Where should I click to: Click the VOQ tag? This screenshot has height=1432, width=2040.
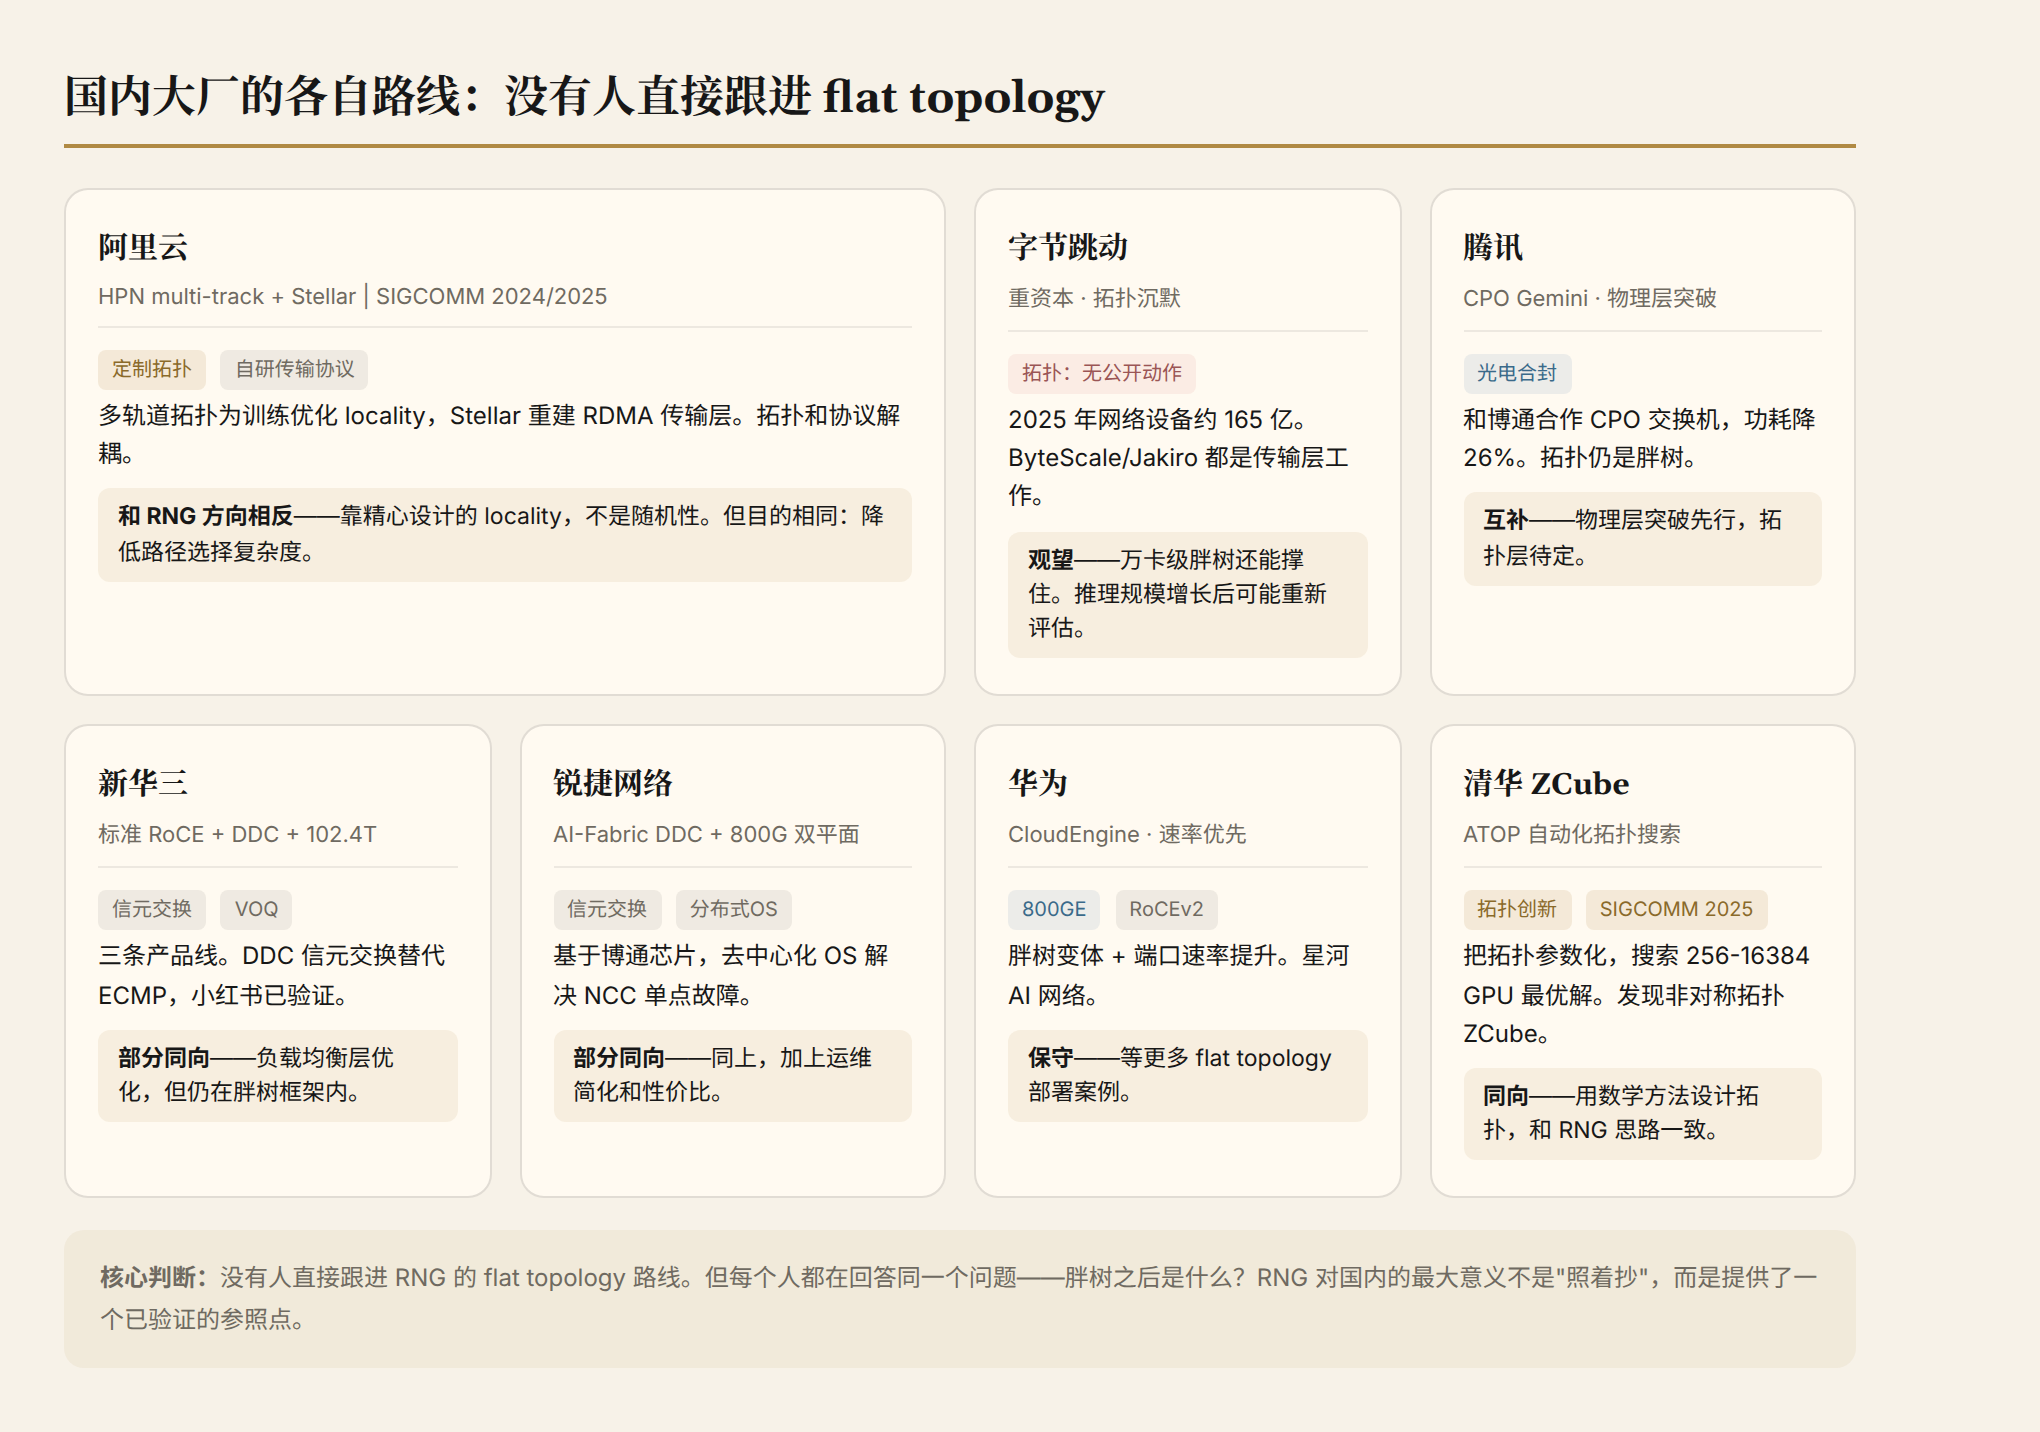point(256,909)
